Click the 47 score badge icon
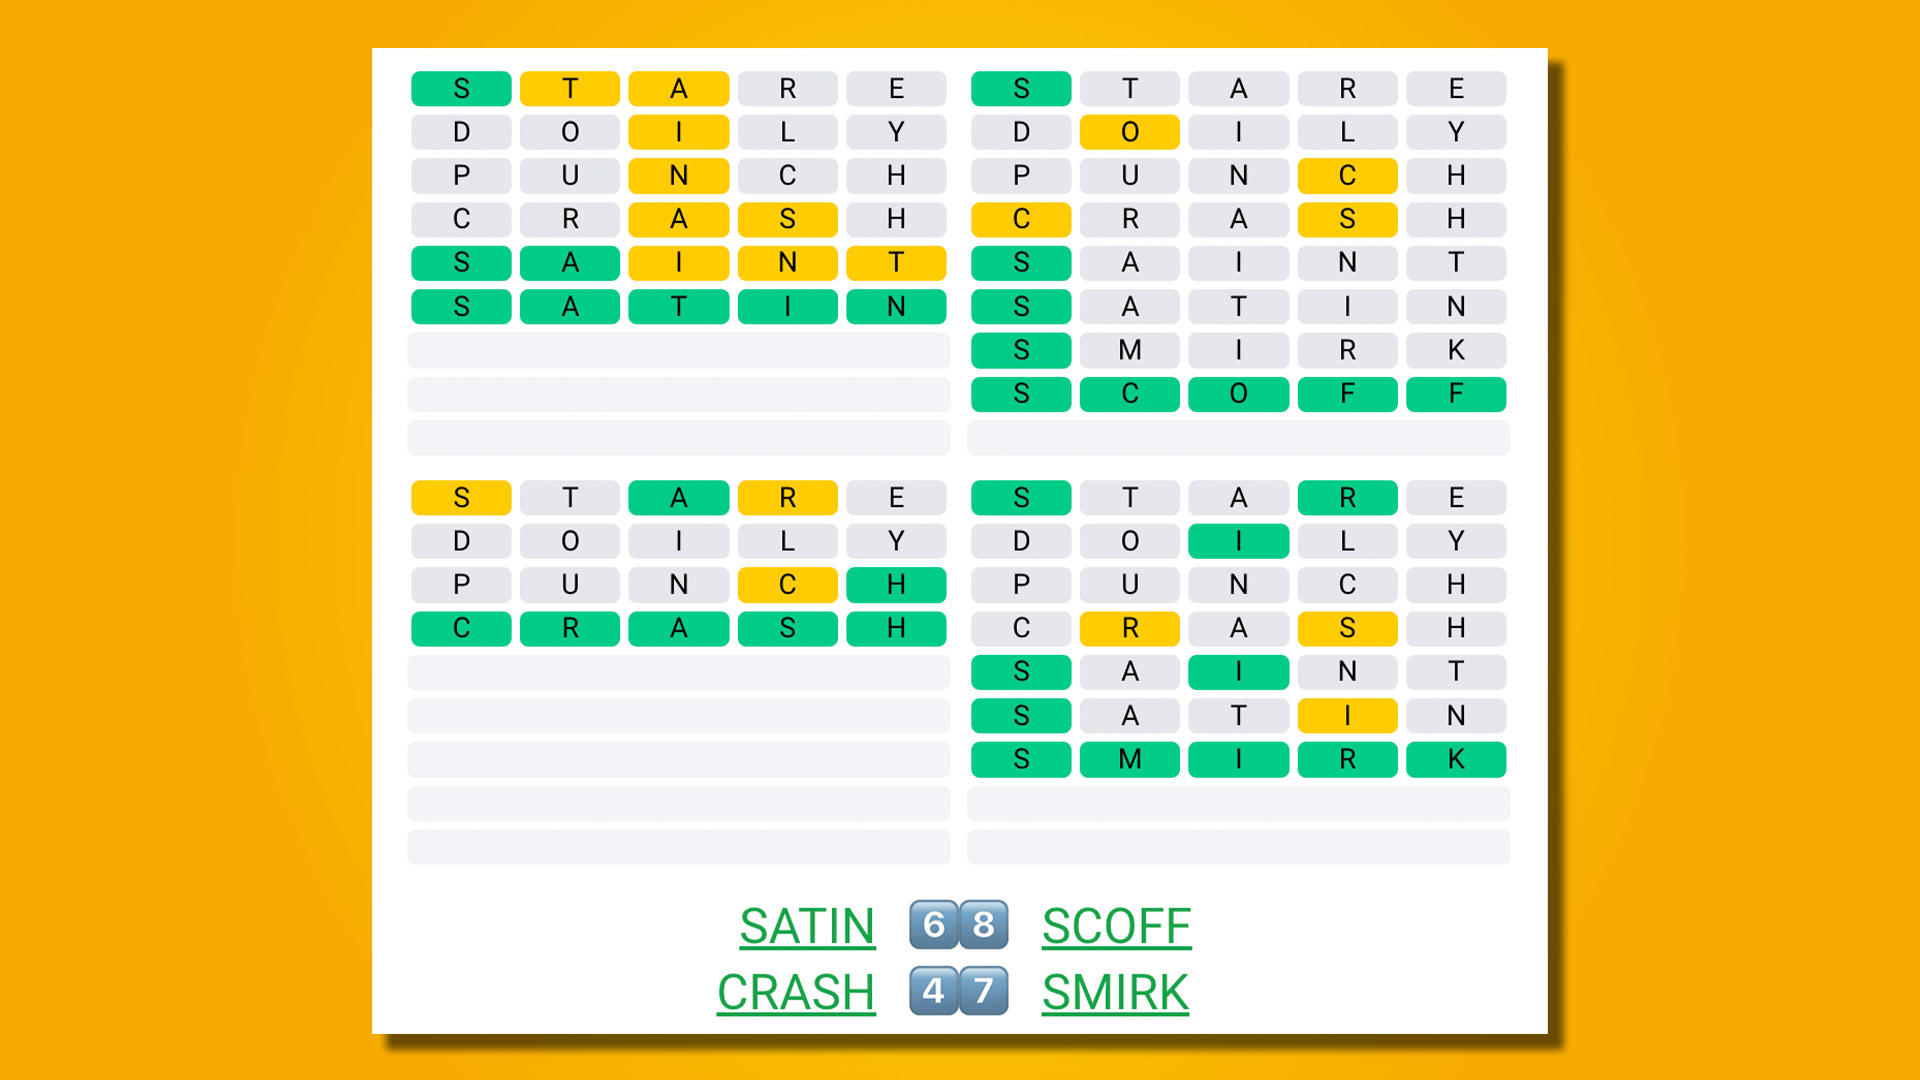Viewport: 1920px width, 1080px height. pos(961,992)
